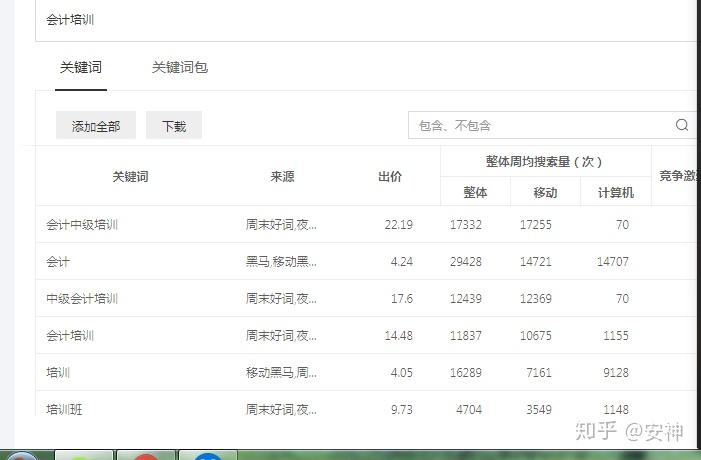701x460 pixels.
Task: Click the 会计培训 search box at top
Action: click(x=367, y=20)
